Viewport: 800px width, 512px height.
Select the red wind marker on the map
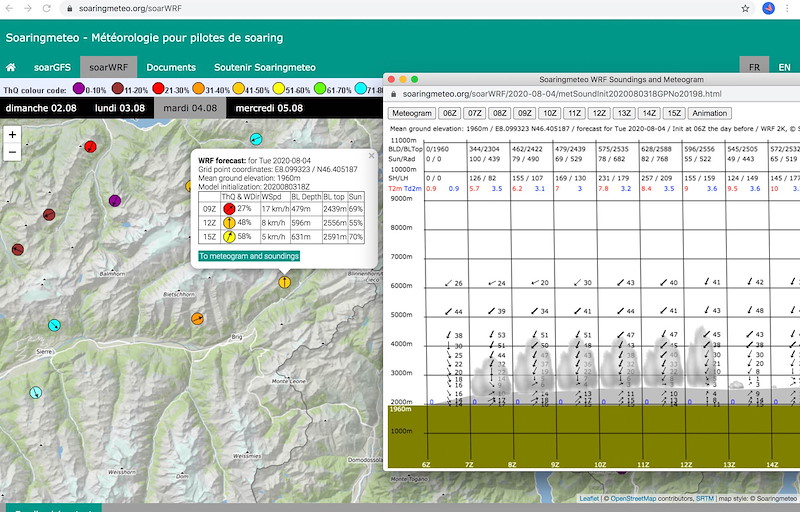[90, 147]
